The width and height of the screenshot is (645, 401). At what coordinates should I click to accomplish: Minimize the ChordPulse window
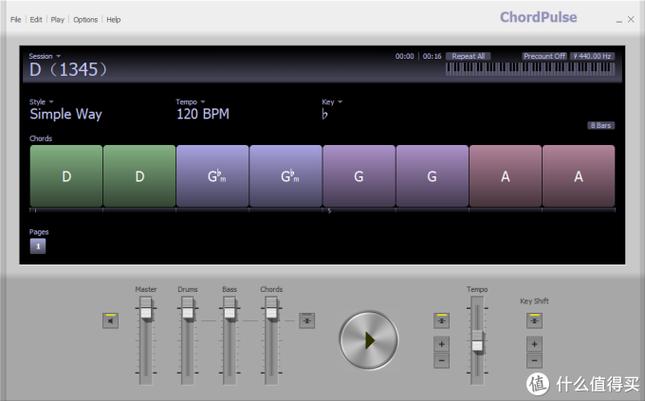click(x=619, y=20)
